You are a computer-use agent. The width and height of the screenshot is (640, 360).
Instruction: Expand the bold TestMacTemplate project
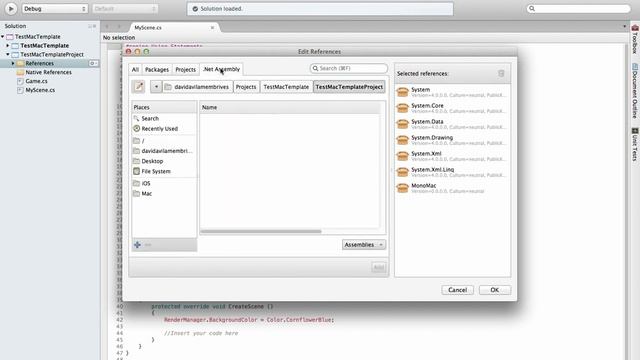click(8, 46)
